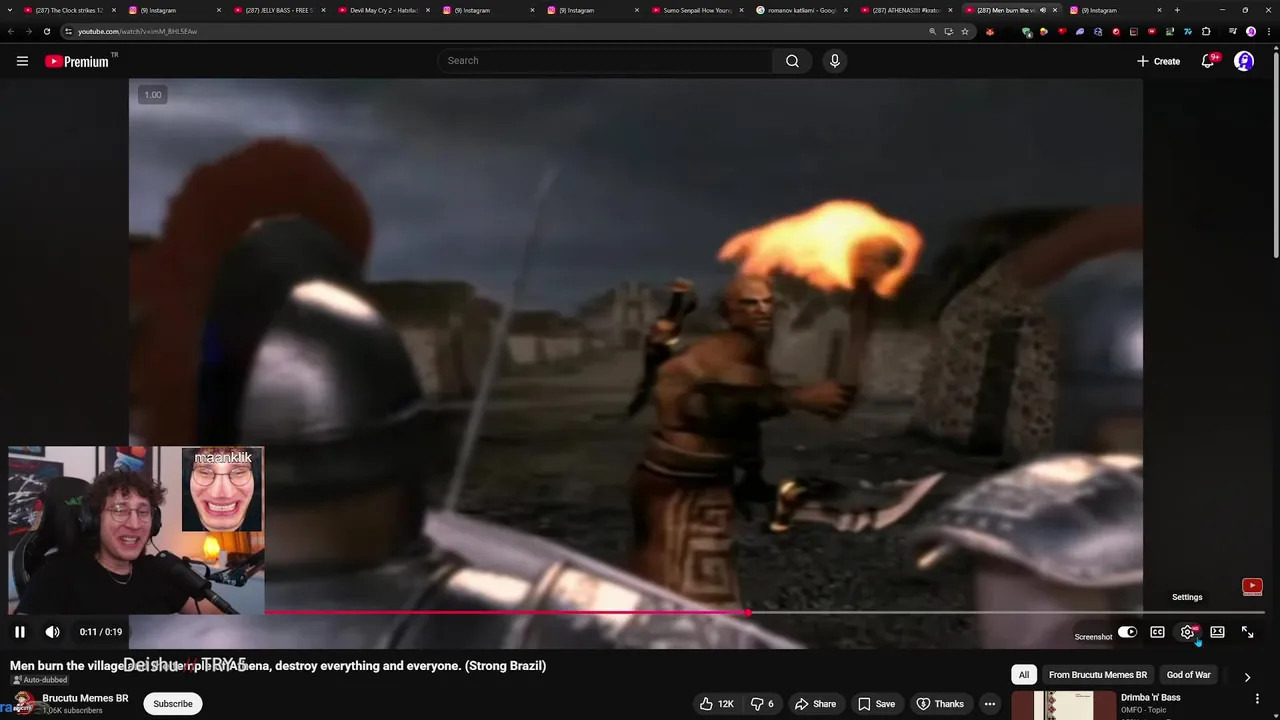Viewport: 1280px width, 720px height.
Task: Toggle closed captions CC
Action: pyautogui.click(x=1157, y=632)
